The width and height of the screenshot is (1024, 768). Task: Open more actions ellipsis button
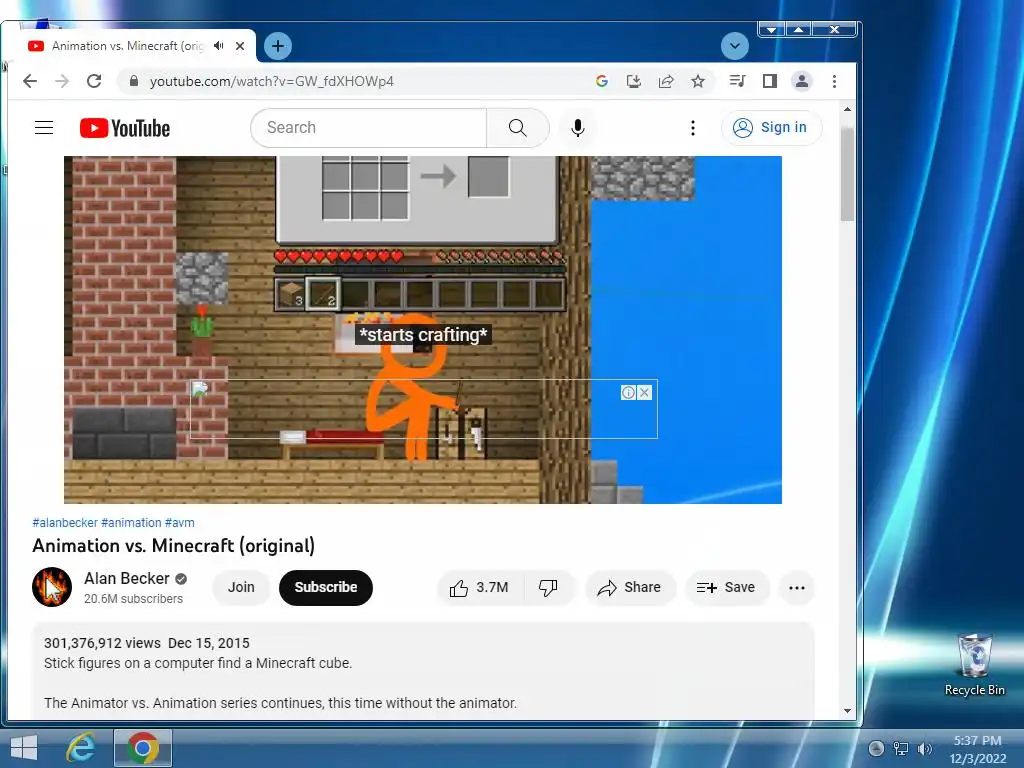[797, 588]
